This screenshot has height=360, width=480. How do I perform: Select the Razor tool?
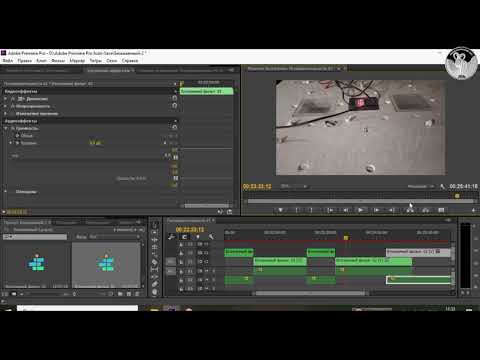155,262
